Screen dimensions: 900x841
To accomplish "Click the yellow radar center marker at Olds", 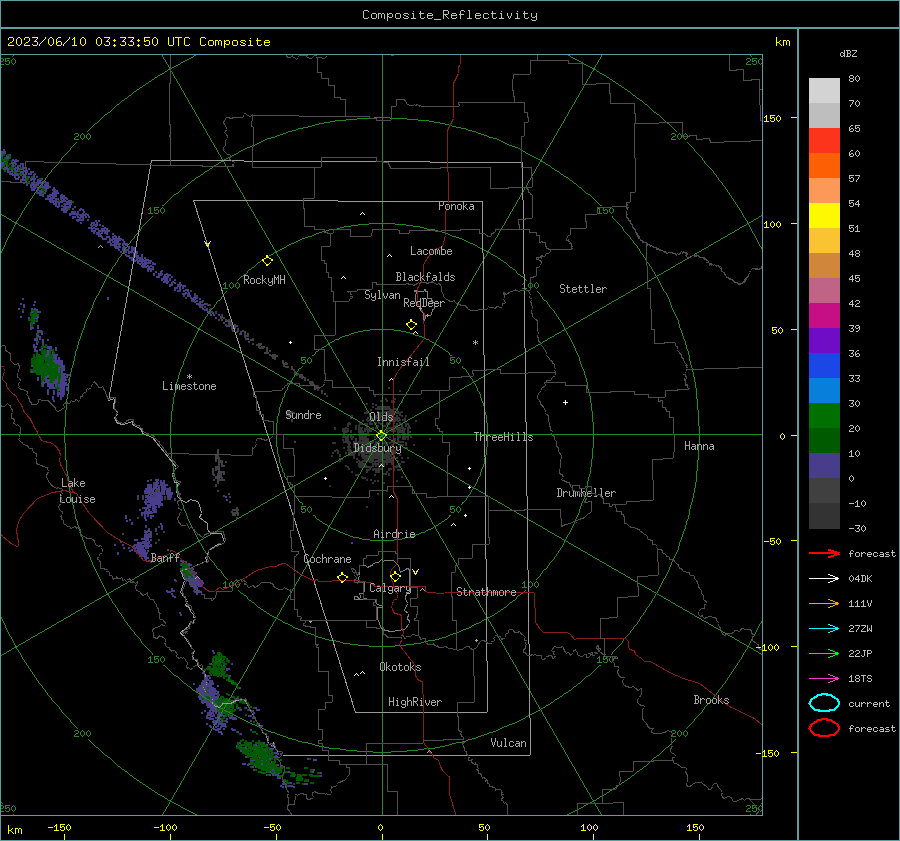I will 381,436.
